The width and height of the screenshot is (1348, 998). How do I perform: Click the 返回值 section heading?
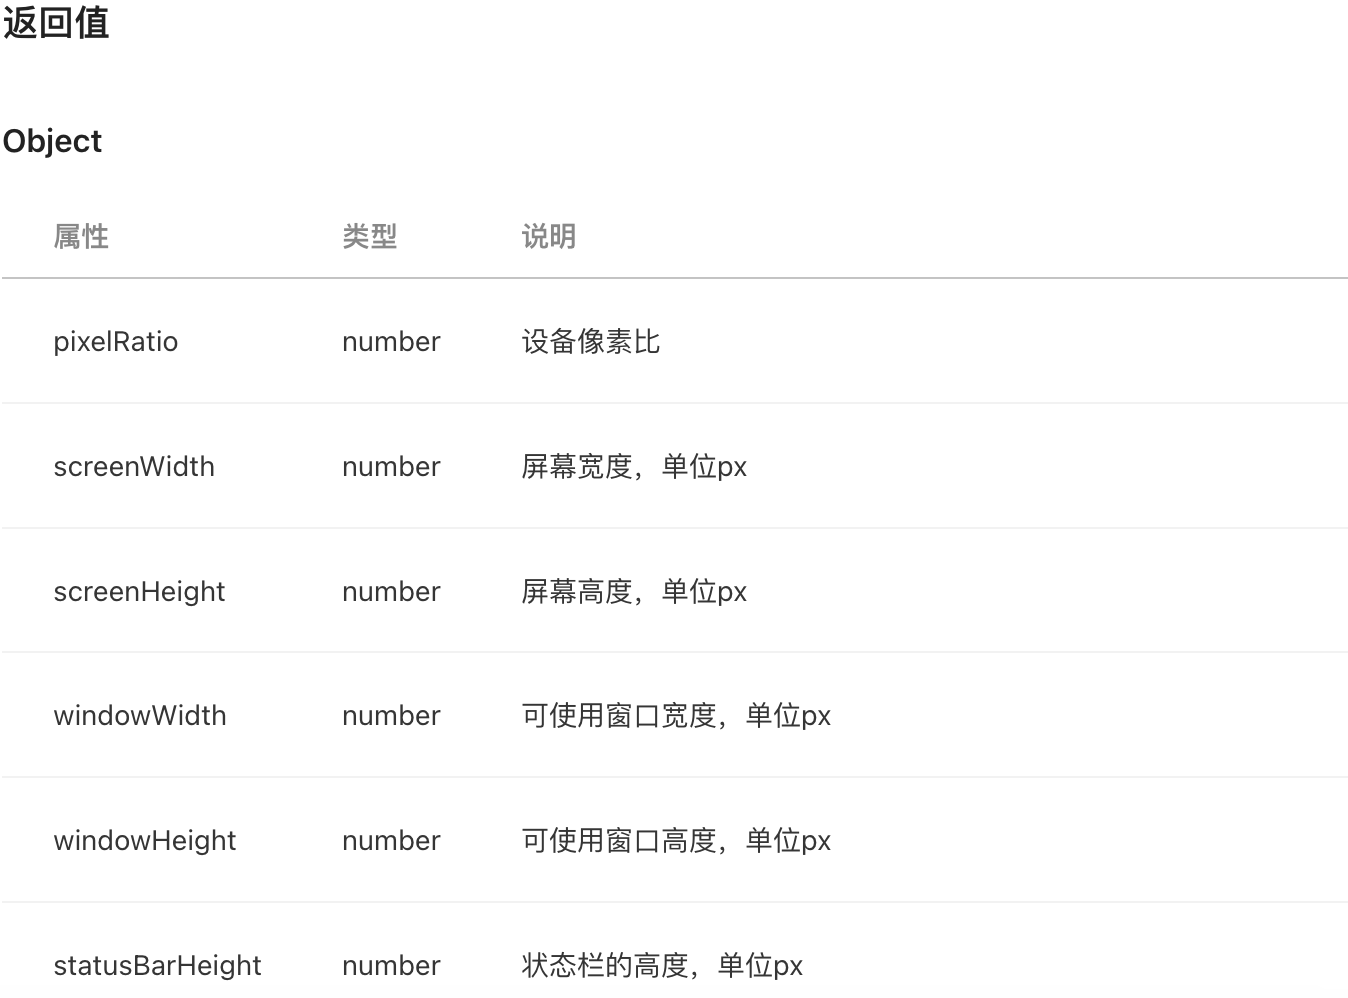point(56,22)
